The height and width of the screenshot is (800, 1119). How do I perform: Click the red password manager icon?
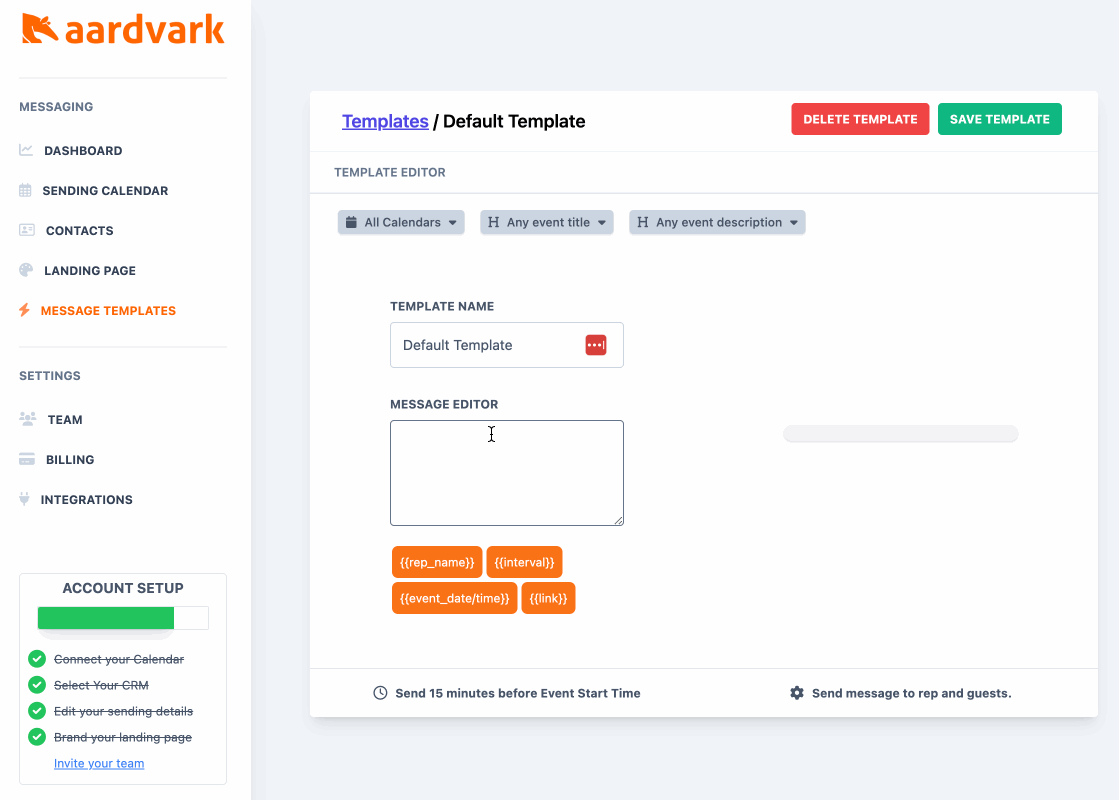pos(596,345)
